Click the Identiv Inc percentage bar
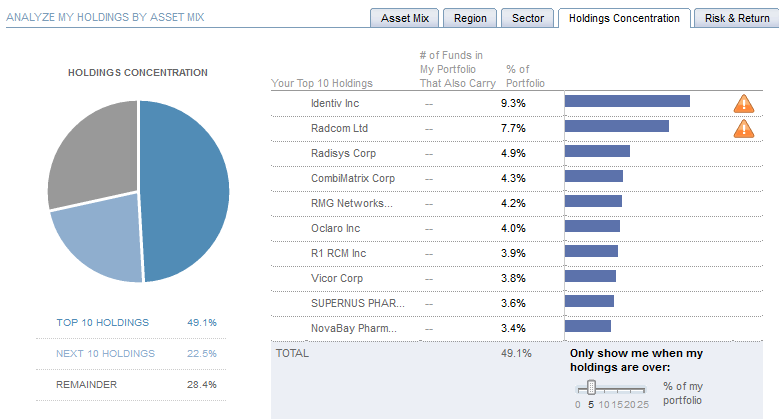This screenshot has height=419, width=779. tap(627, 101)
